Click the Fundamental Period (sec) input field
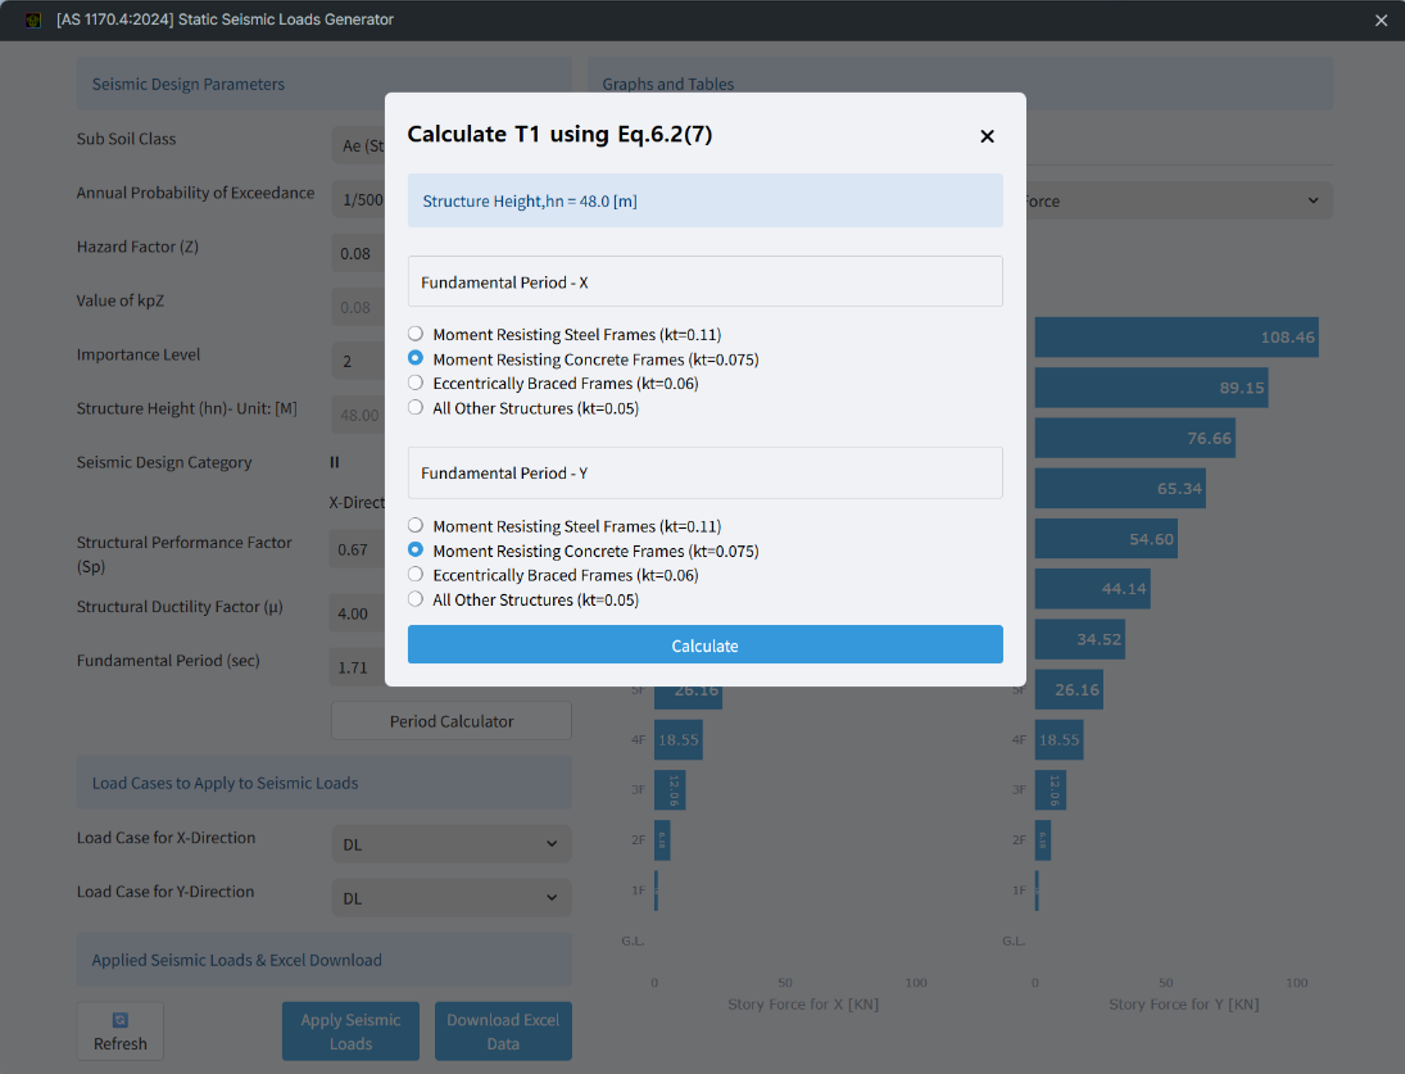 tap(357, 667)
